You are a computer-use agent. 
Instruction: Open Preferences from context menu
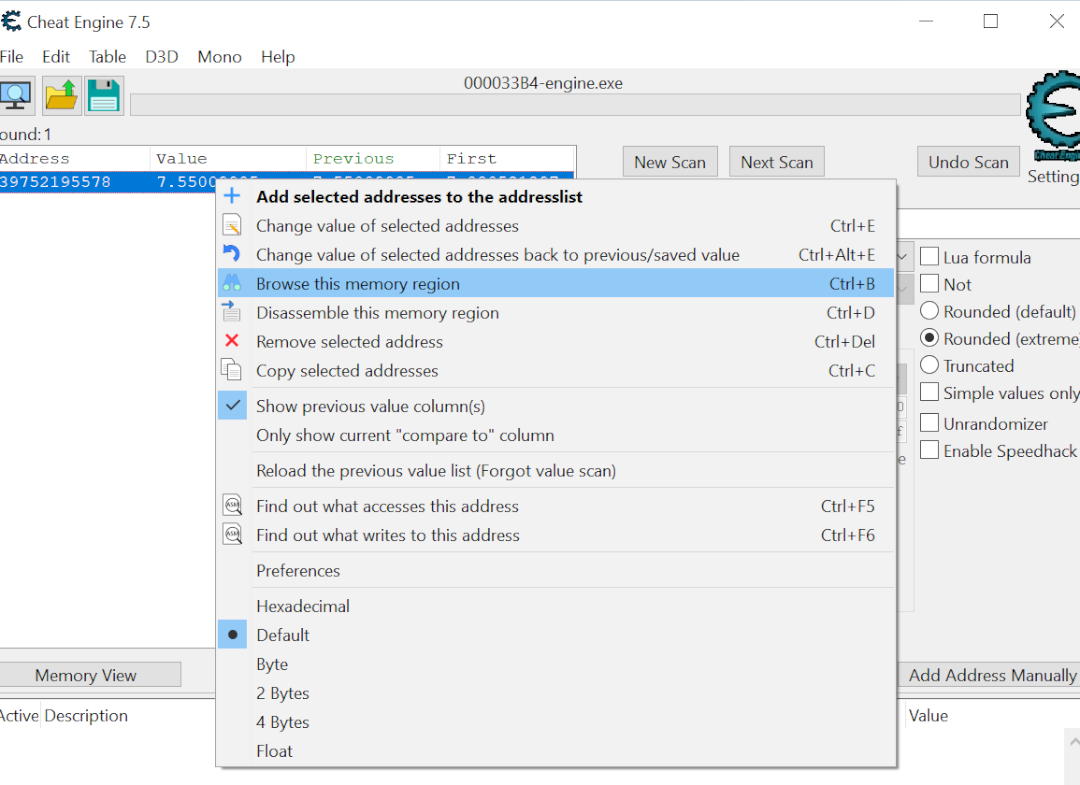coord(556,570)
